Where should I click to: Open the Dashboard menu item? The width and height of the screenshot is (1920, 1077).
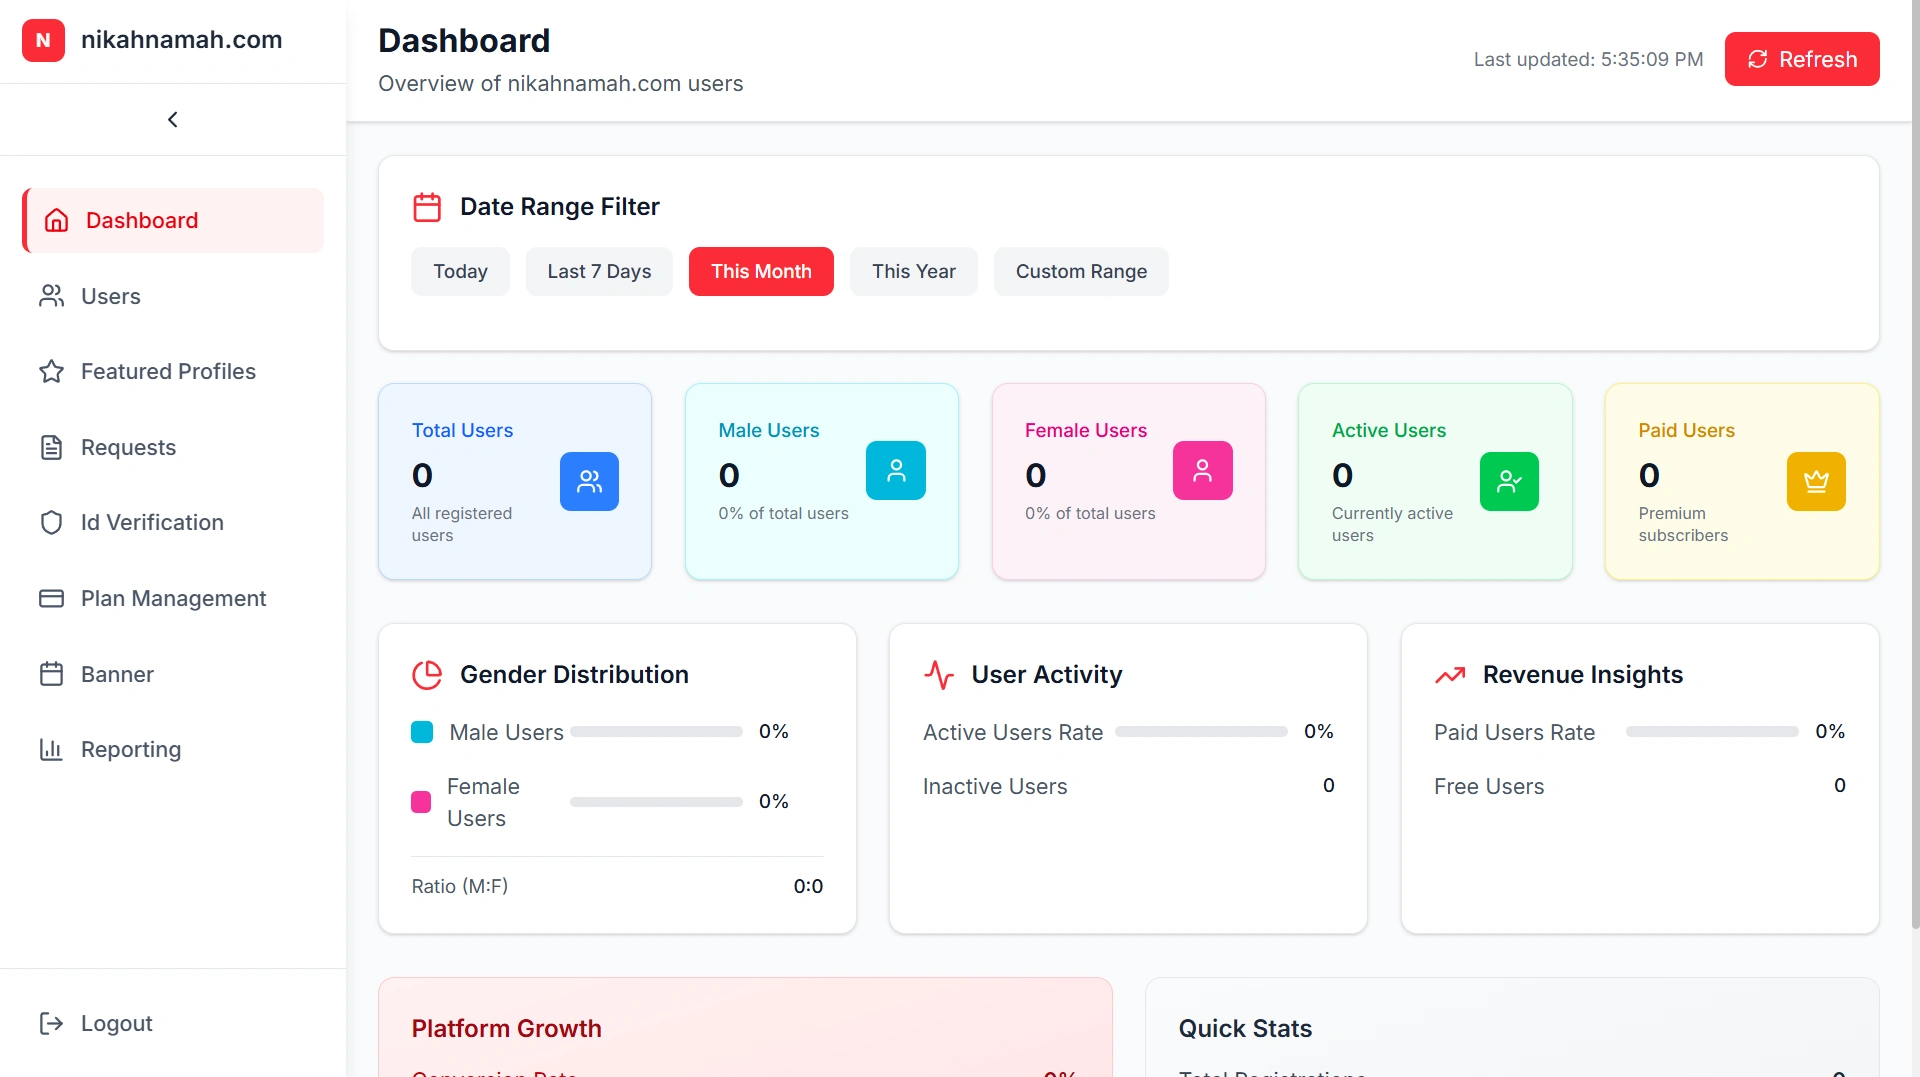pos(142,220)
